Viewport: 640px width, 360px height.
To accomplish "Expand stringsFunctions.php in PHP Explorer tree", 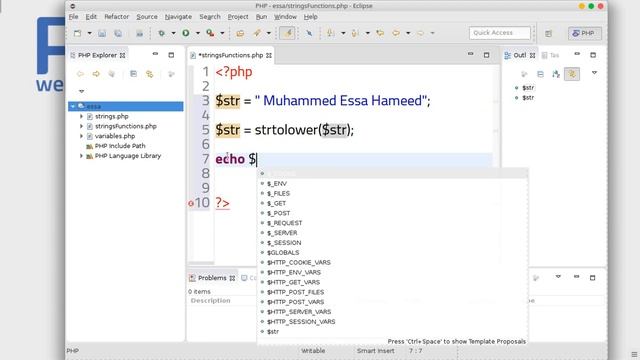I will [81, 126].
